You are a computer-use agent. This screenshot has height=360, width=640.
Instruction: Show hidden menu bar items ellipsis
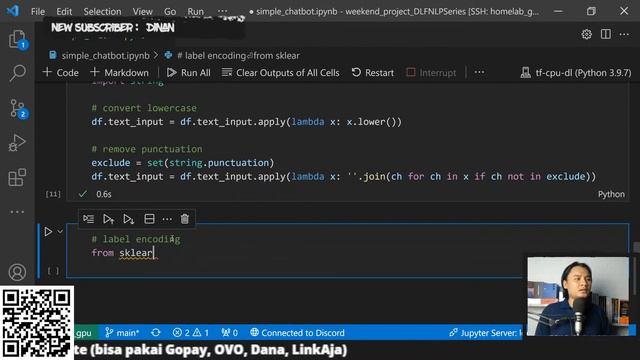pyautogui.click(x=222, y=11)
